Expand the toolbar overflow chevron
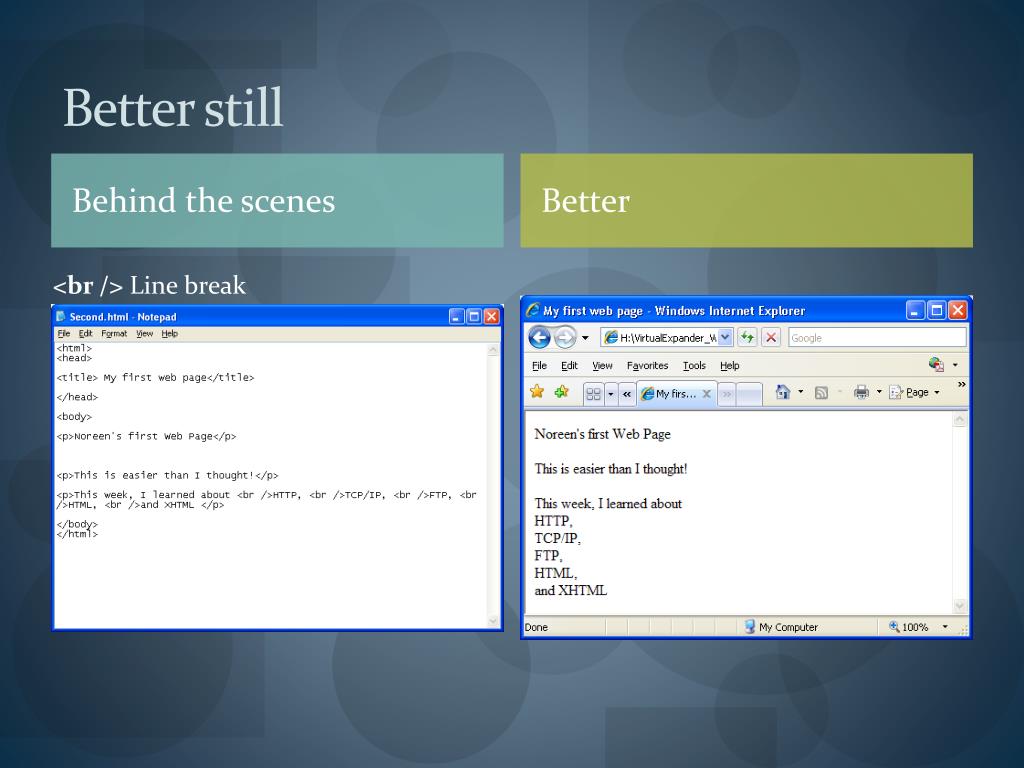Image resolution: width=1024 pixels, height=768 pixels. (961, 385)
